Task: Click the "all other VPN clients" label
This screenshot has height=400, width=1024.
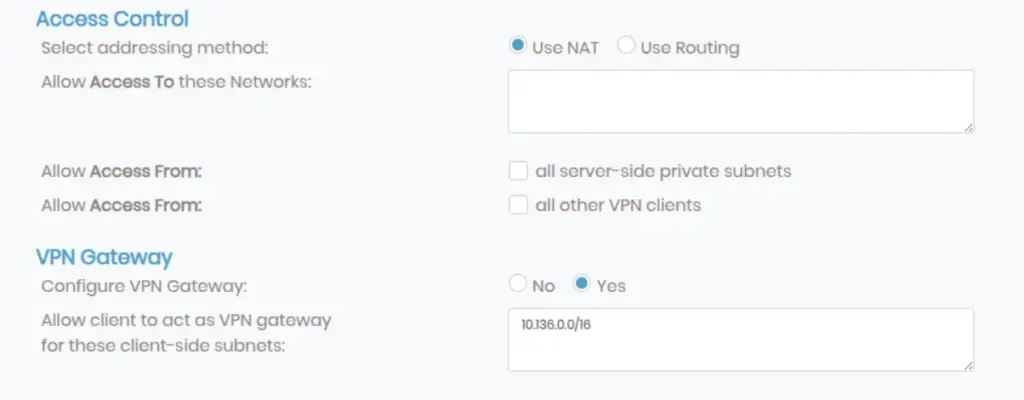Action: point(618,205)
